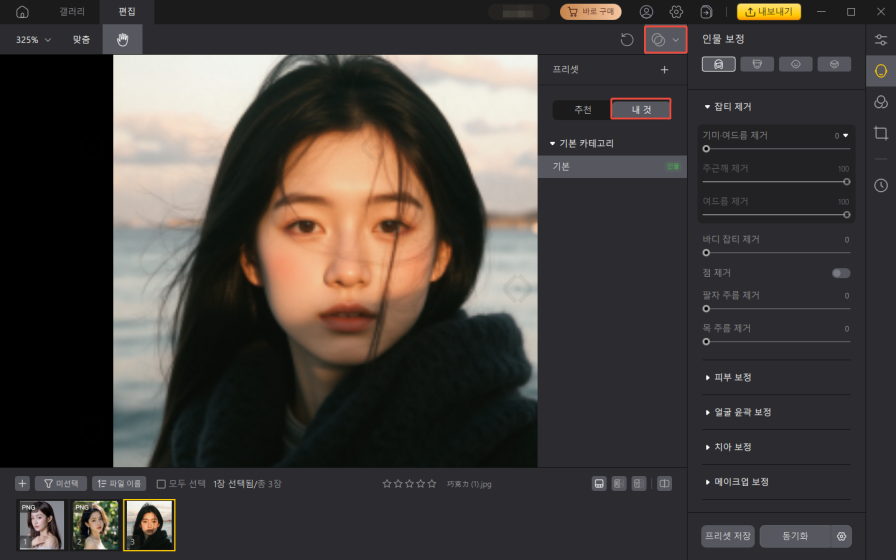
Task: Click the 바디 잡티 제거 slider
Action: point(776,254)
